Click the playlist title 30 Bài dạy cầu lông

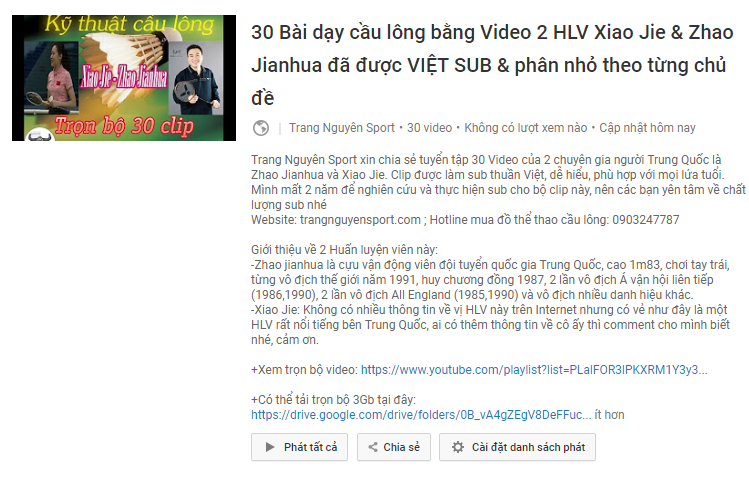click(492, 65)
